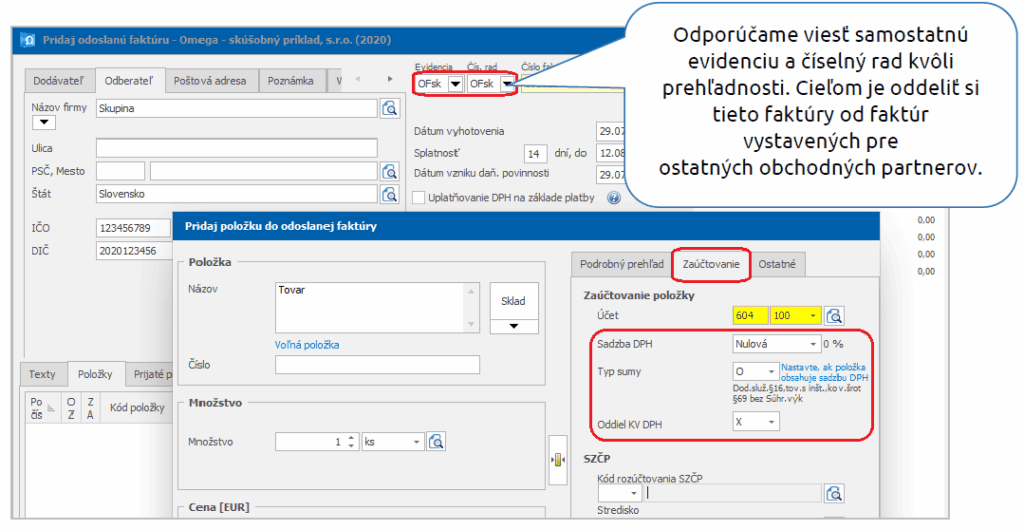Screen dimensions: 1024x530
Task: Open unit lookup icon beside ks dropdown
Action: tap(435, 441)
